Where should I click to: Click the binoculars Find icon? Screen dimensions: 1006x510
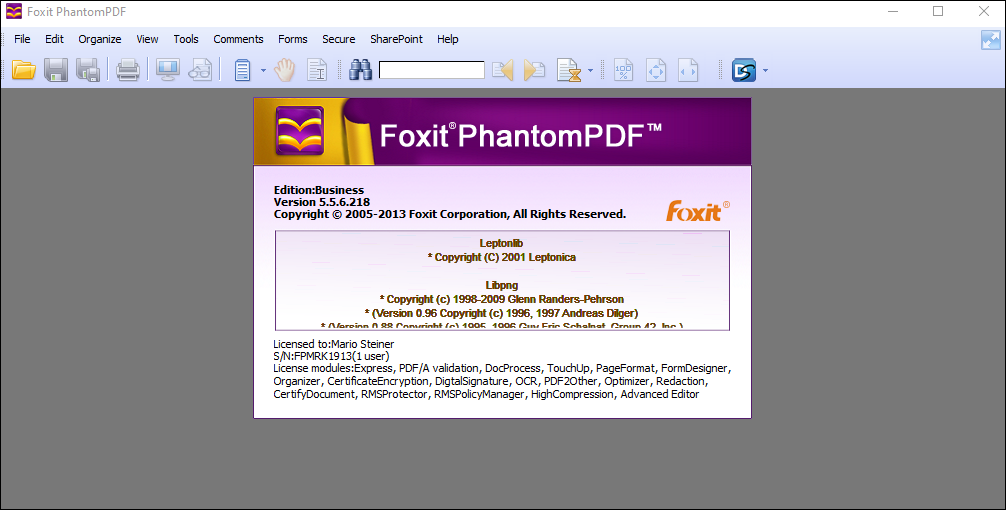(x=360, y=70)
